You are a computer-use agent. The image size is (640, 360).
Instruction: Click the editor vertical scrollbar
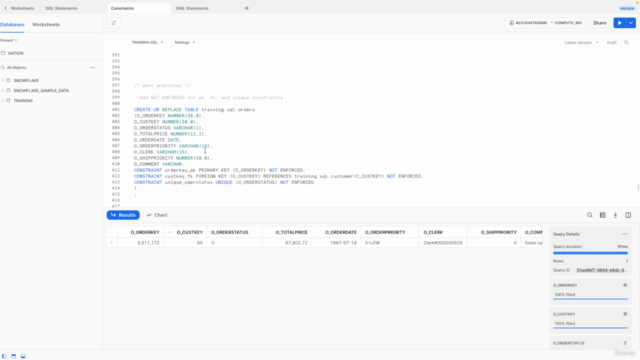[x=638, y=187]
